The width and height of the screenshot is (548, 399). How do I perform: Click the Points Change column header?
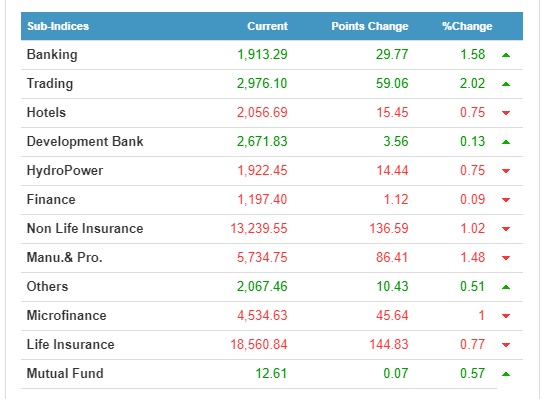370,26
